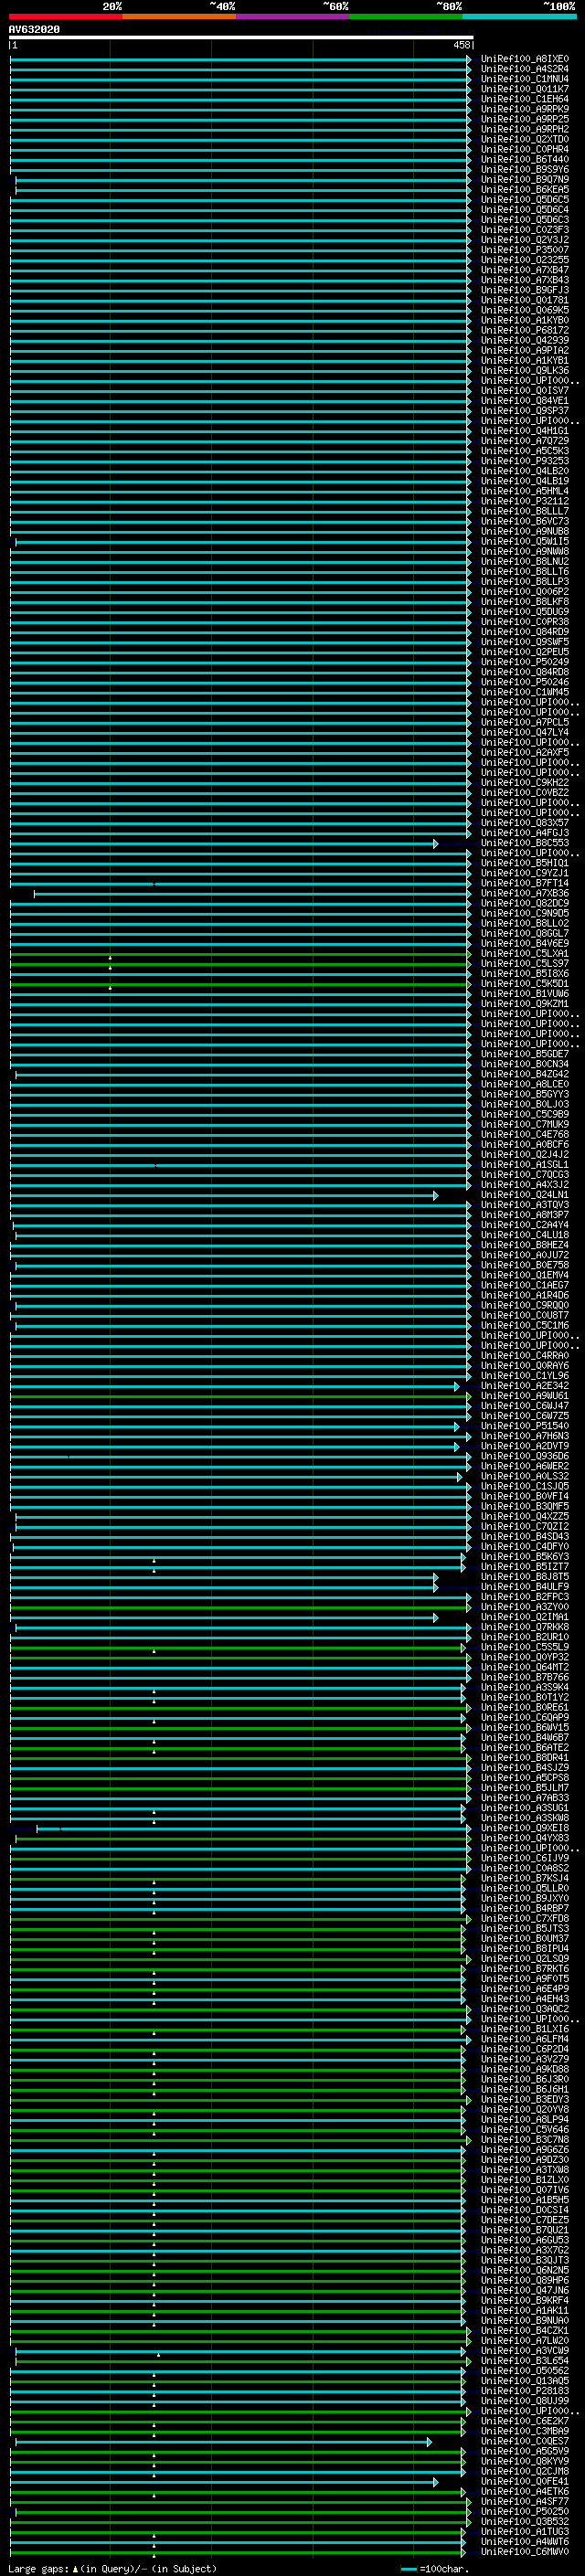This screenshot has height=2576, width=585.
Task: Select hit label UniRef100_B6T440
Action: pos(525,159)
